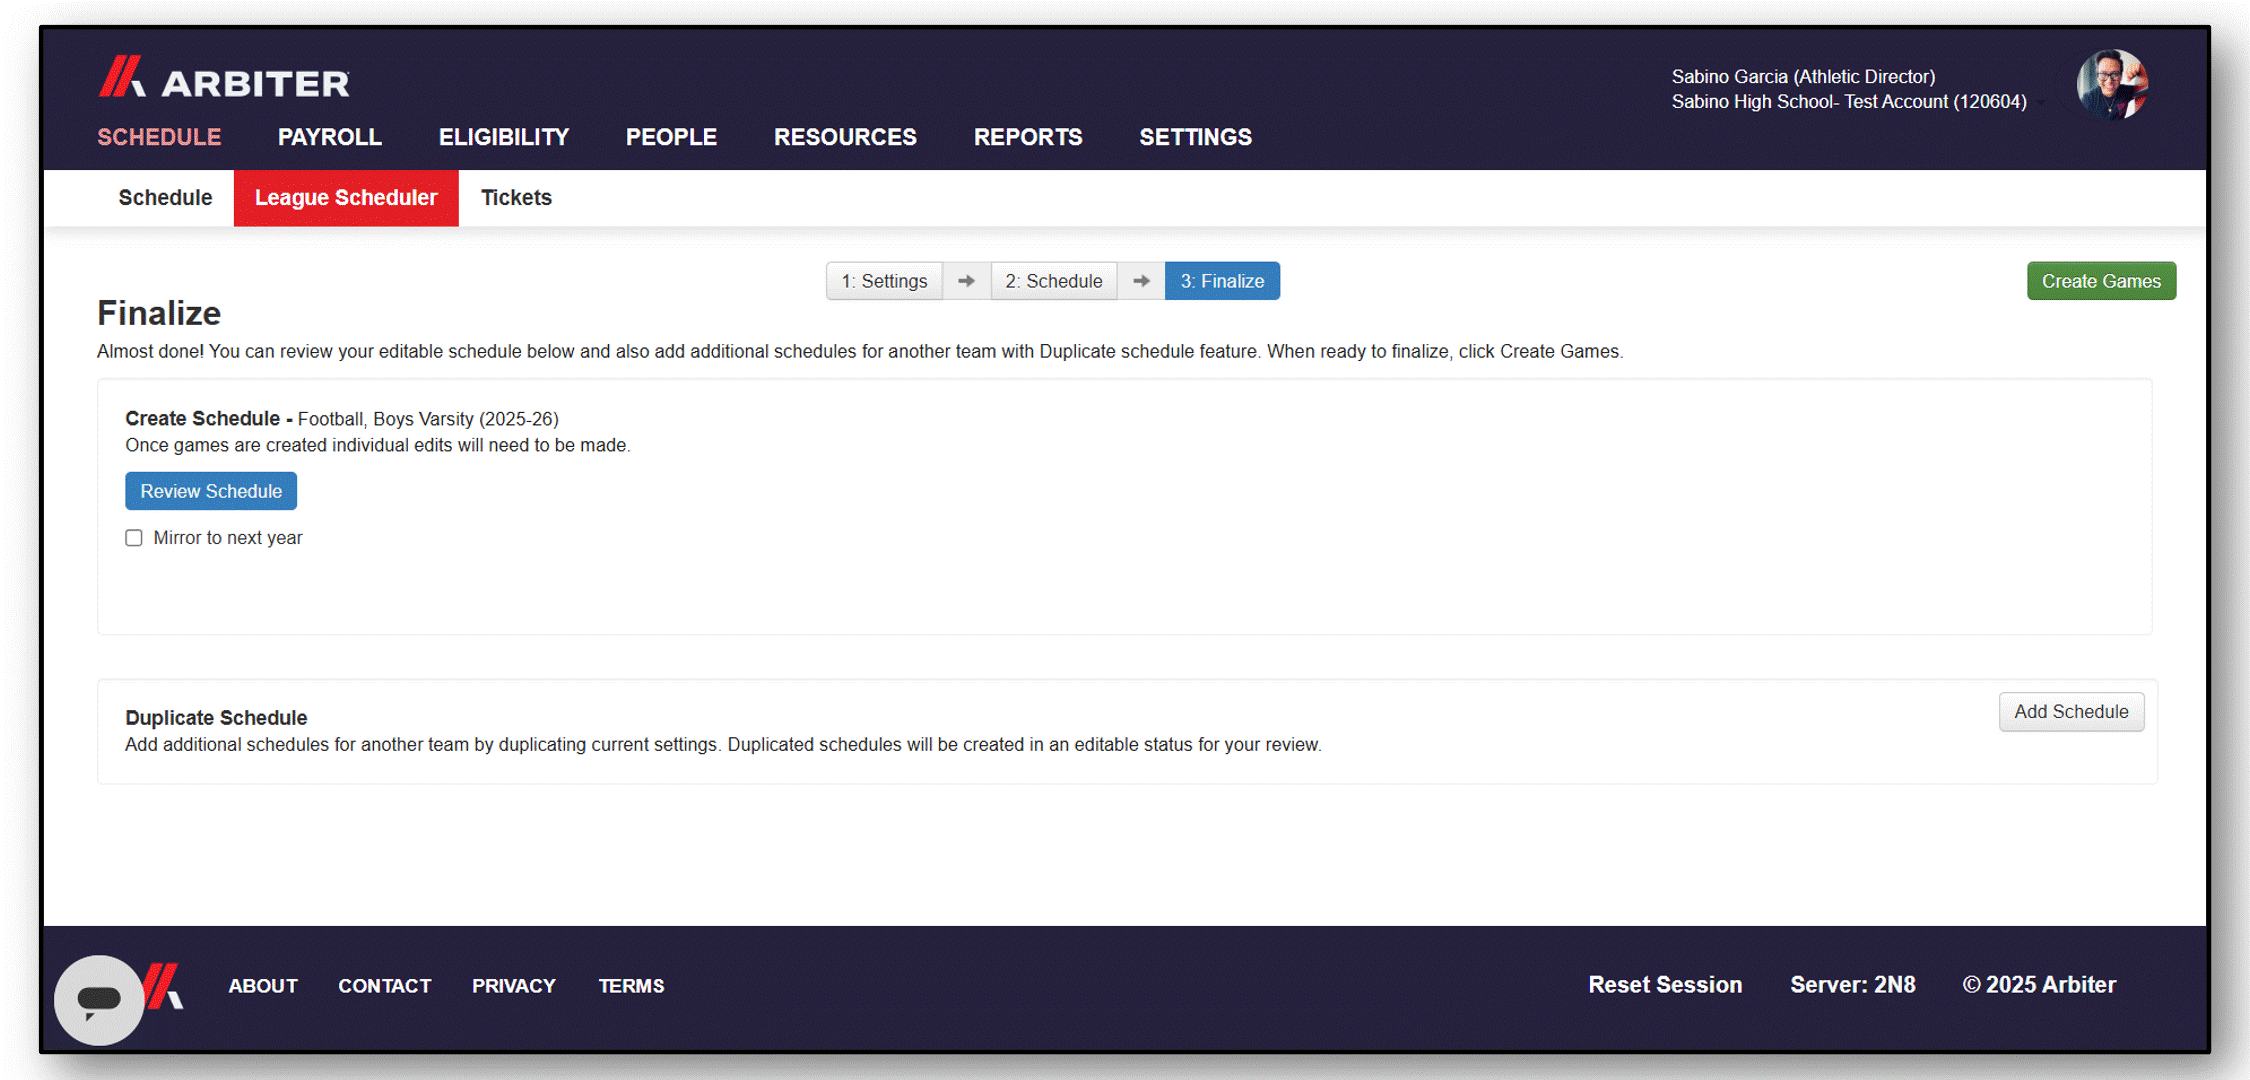Click the arrow between Settings and Schedule steps

(966, 280)
